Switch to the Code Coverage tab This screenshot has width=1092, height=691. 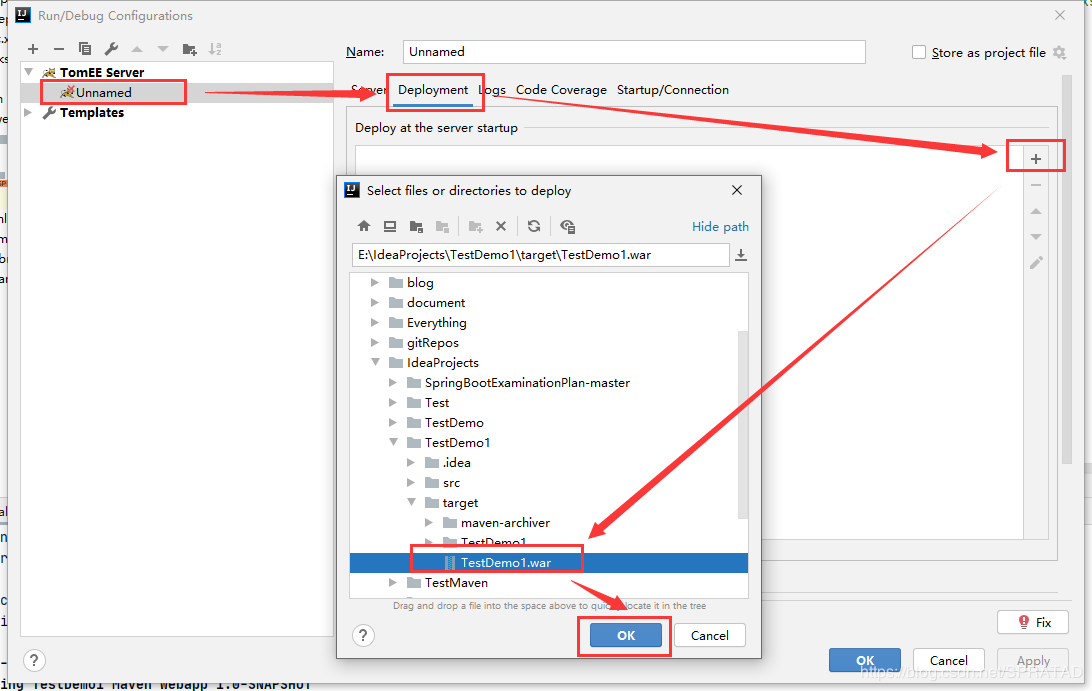pyautogui.click(x=561, y=90)
